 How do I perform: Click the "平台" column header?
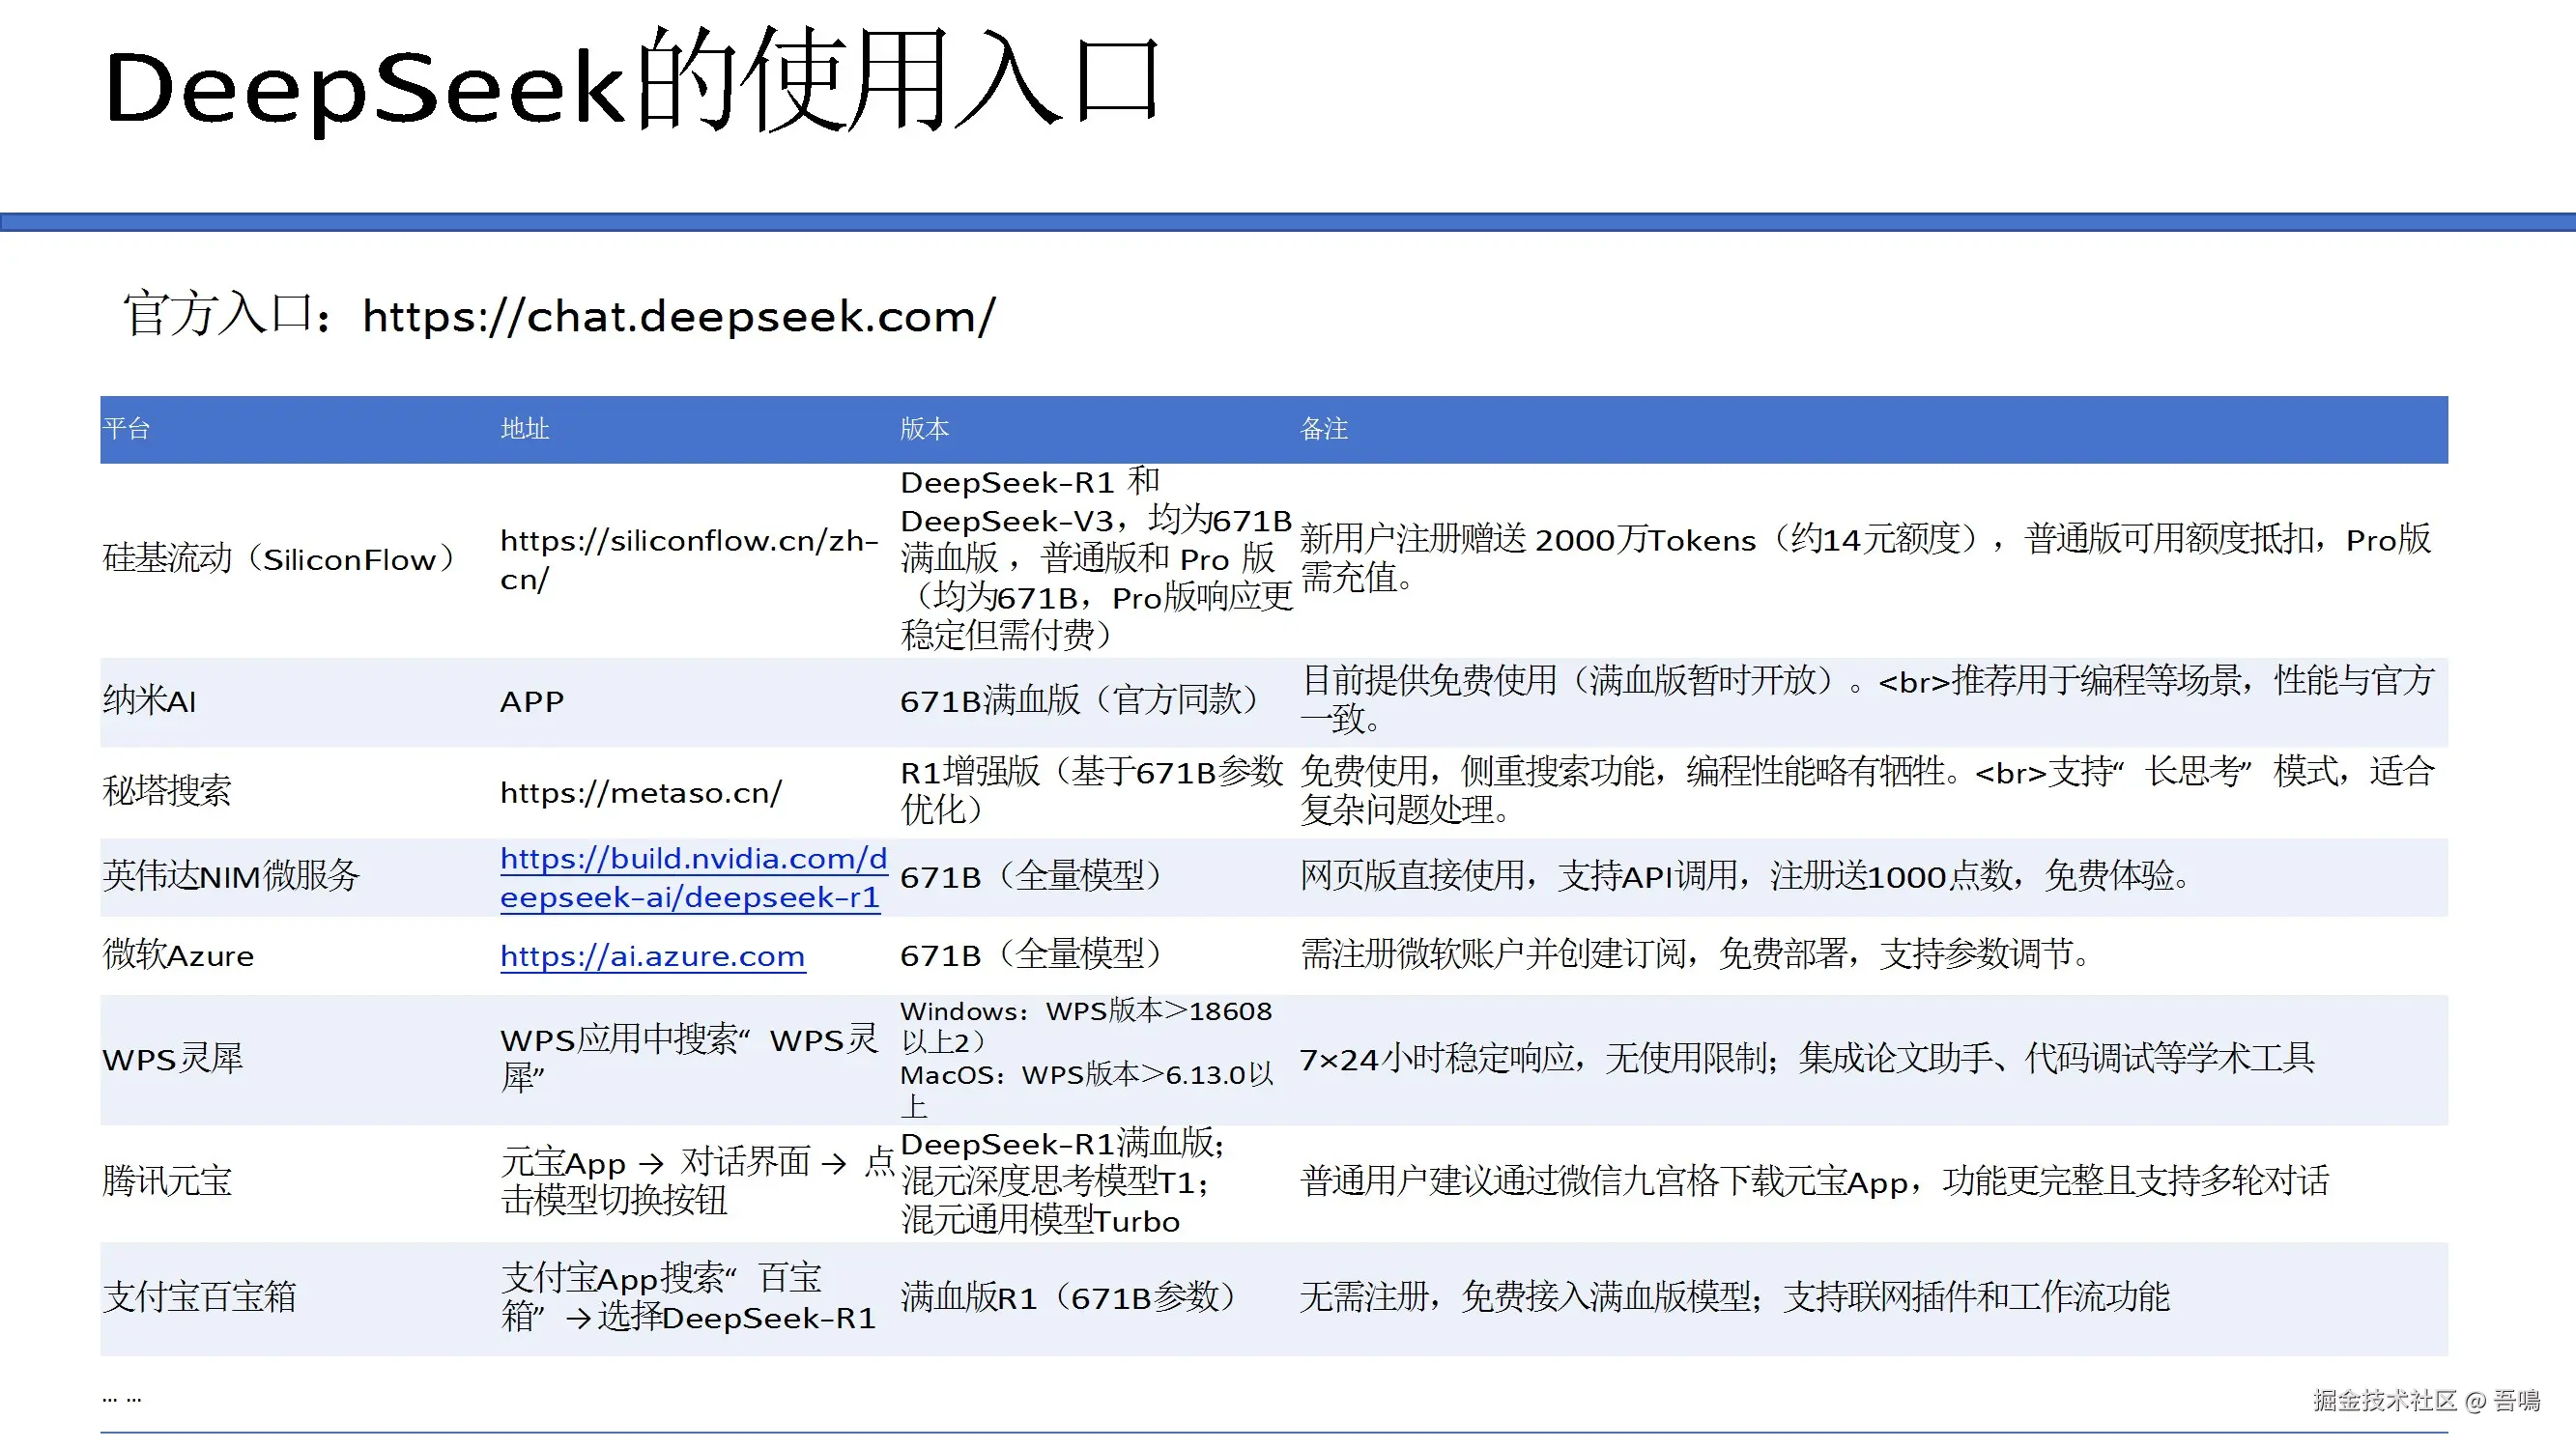click(x=127, y=429)
